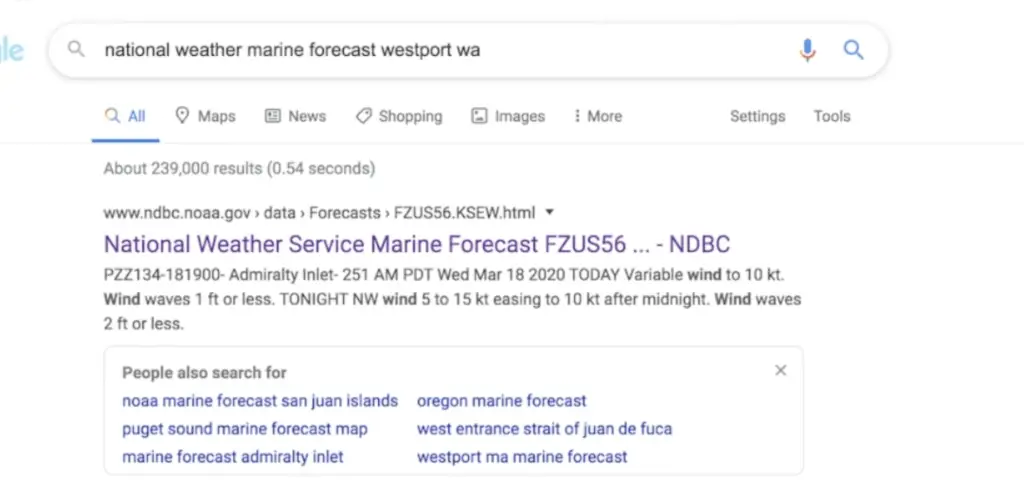Switch to the All results tab
Image resolution: width=1024 pixels, height=499 pixels.
125,116
